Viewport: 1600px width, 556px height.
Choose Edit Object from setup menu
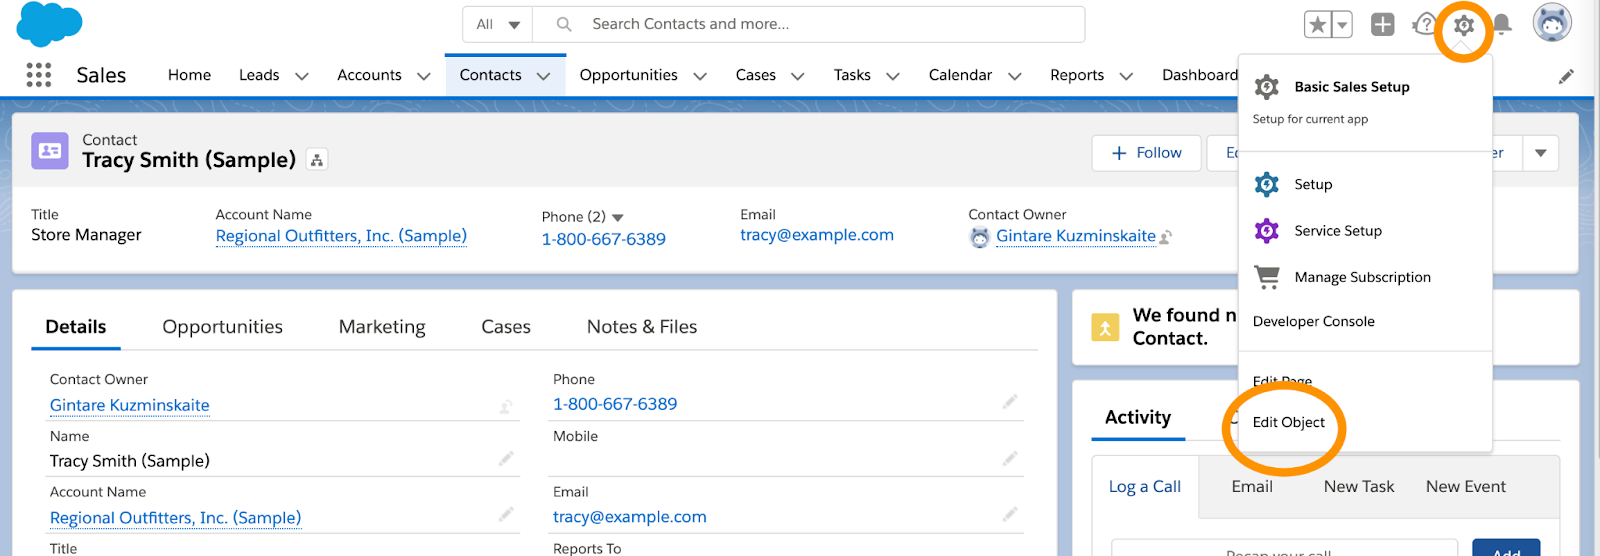1289,422
